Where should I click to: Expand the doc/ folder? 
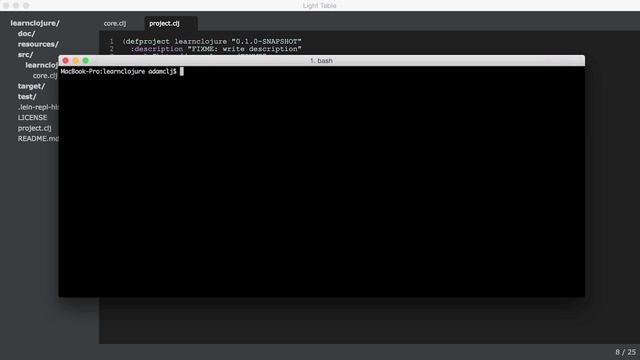(x=27, y=33)
